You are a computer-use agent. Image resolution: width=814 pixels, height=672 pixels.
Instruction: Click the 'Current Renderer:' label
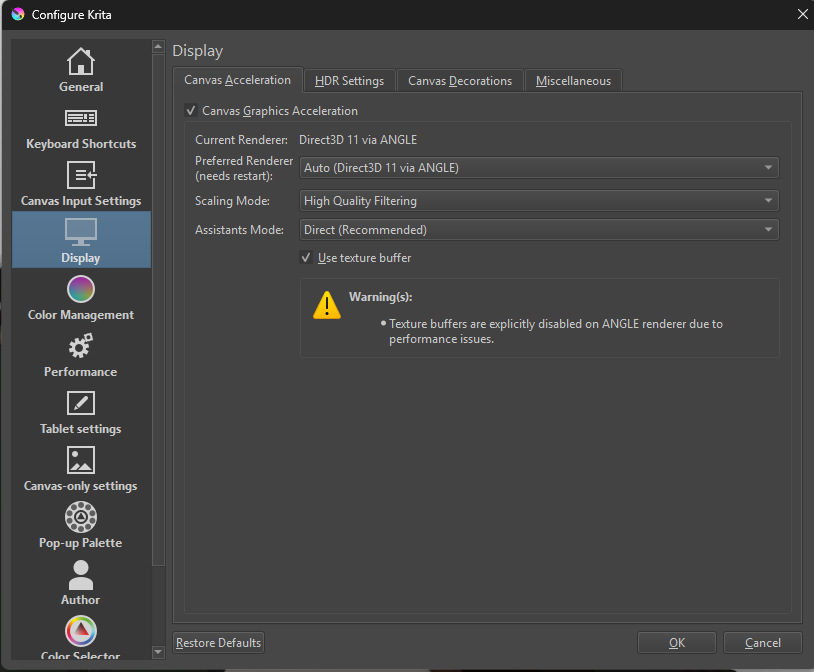(241, 140)
